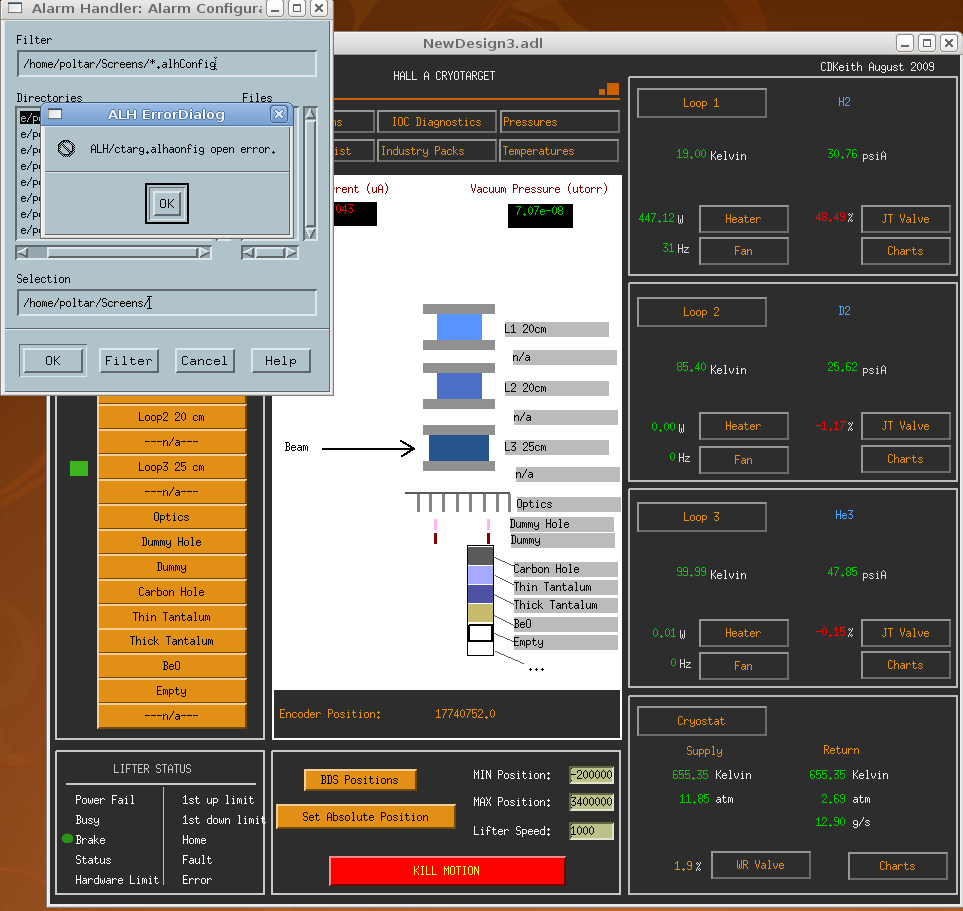Click OK in the ALH ErrorDialog
The image size is (963, 911).
tap(166, 203)
